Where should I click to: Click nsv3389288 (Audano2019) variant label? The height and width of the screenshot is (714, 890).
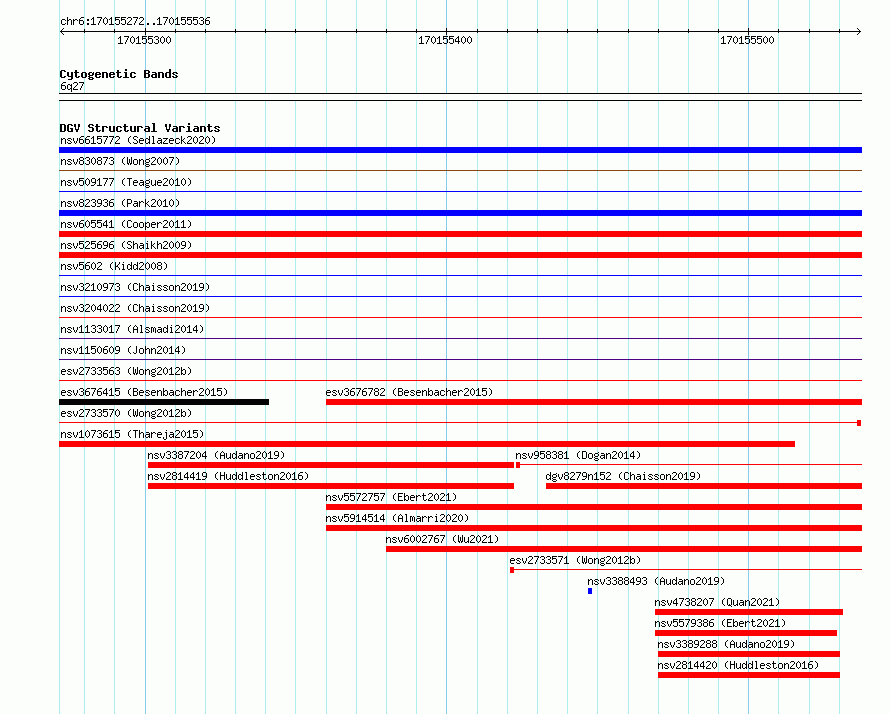pyautogui.click(x=726, y=644)
